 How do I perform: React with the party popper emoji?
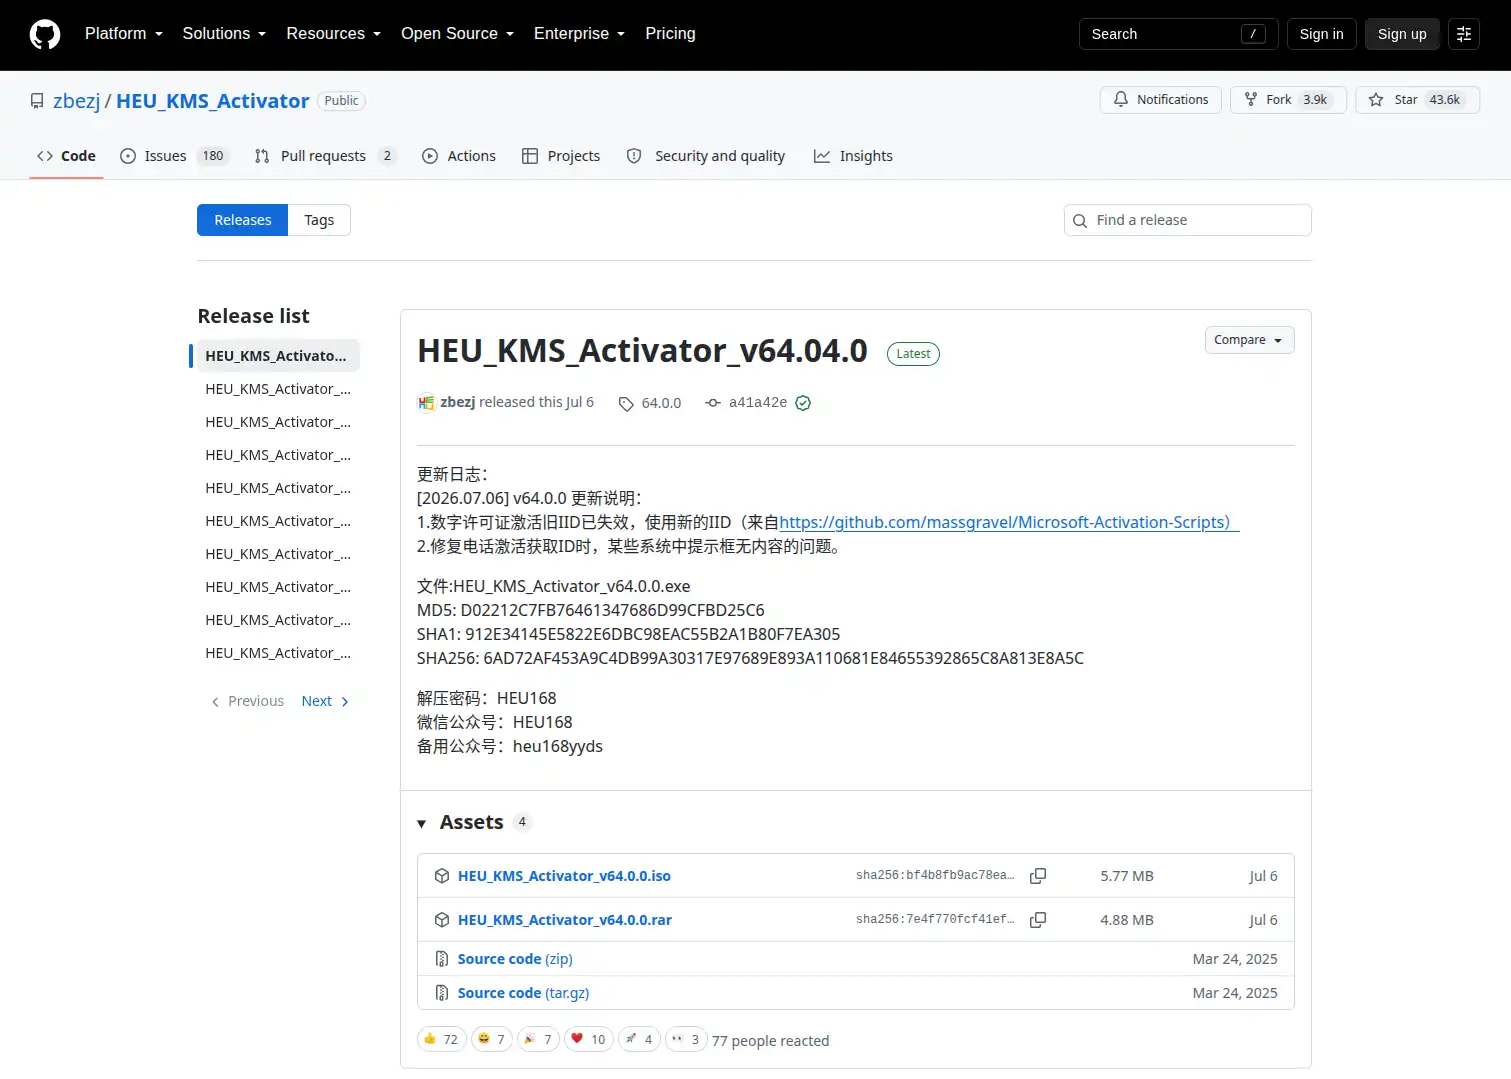pos(538,1040)
